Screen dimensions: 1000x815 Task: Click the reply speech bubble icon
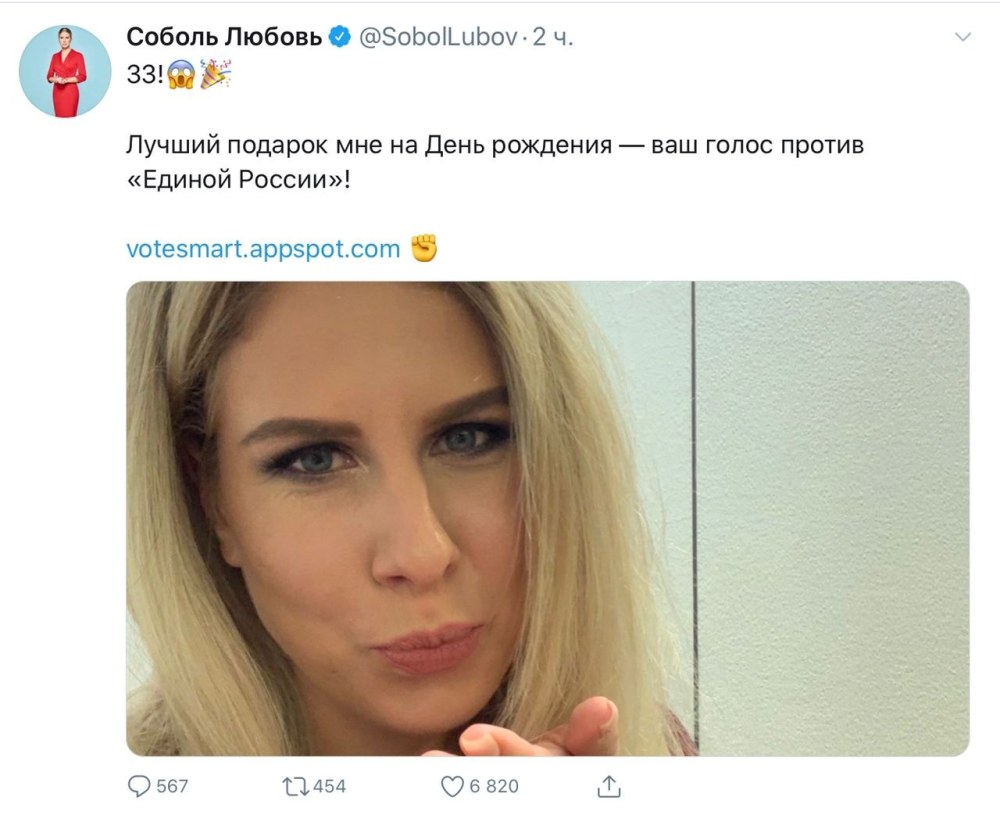pos(139,786)
